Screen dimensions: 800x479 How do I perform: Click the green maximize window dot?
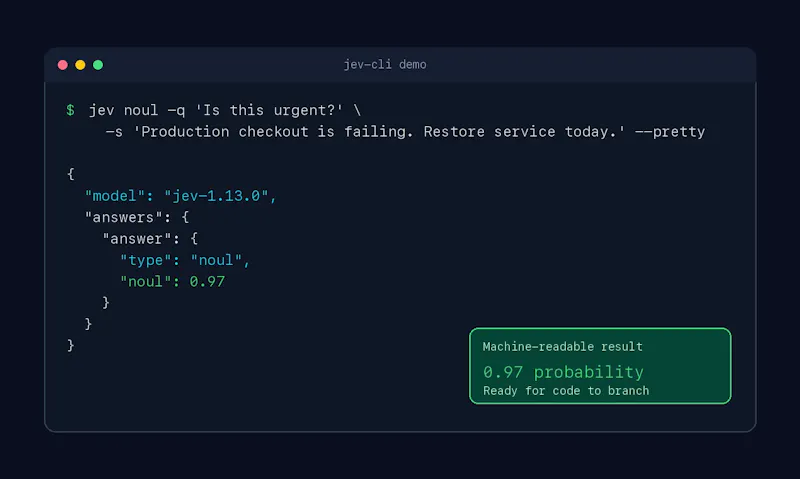pyautogui.click(x=98, y=65)
